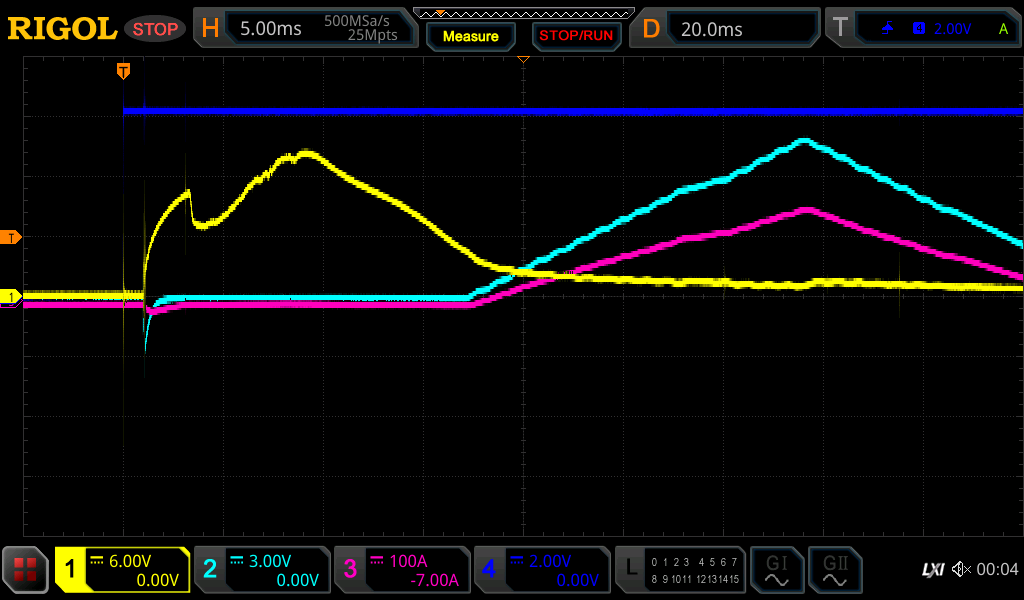1024x600 pixels.
Task: Click the RIGOL logo
Action: click(62, 29)
